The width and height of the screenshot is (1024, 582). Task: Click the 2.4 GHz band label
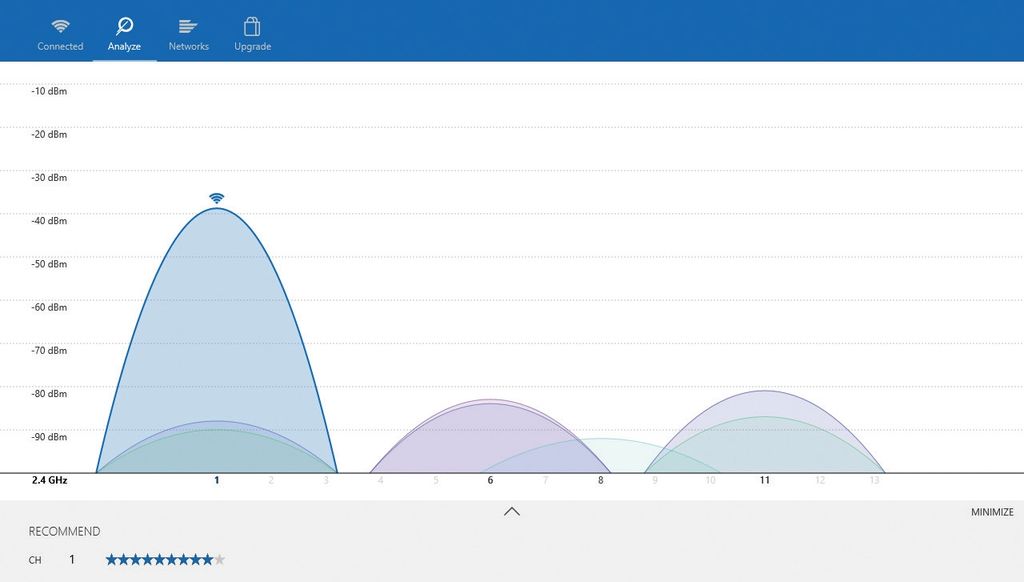50,480
